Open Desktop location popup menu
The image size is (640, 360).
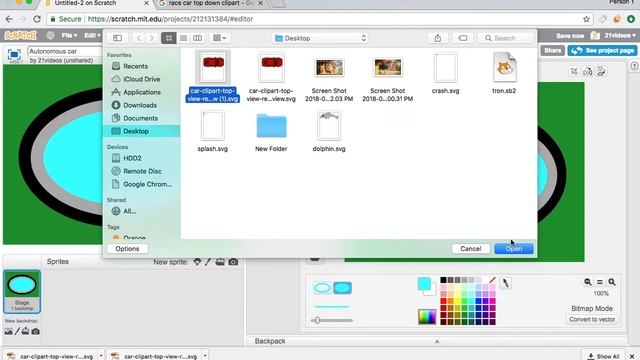point(320,38)
